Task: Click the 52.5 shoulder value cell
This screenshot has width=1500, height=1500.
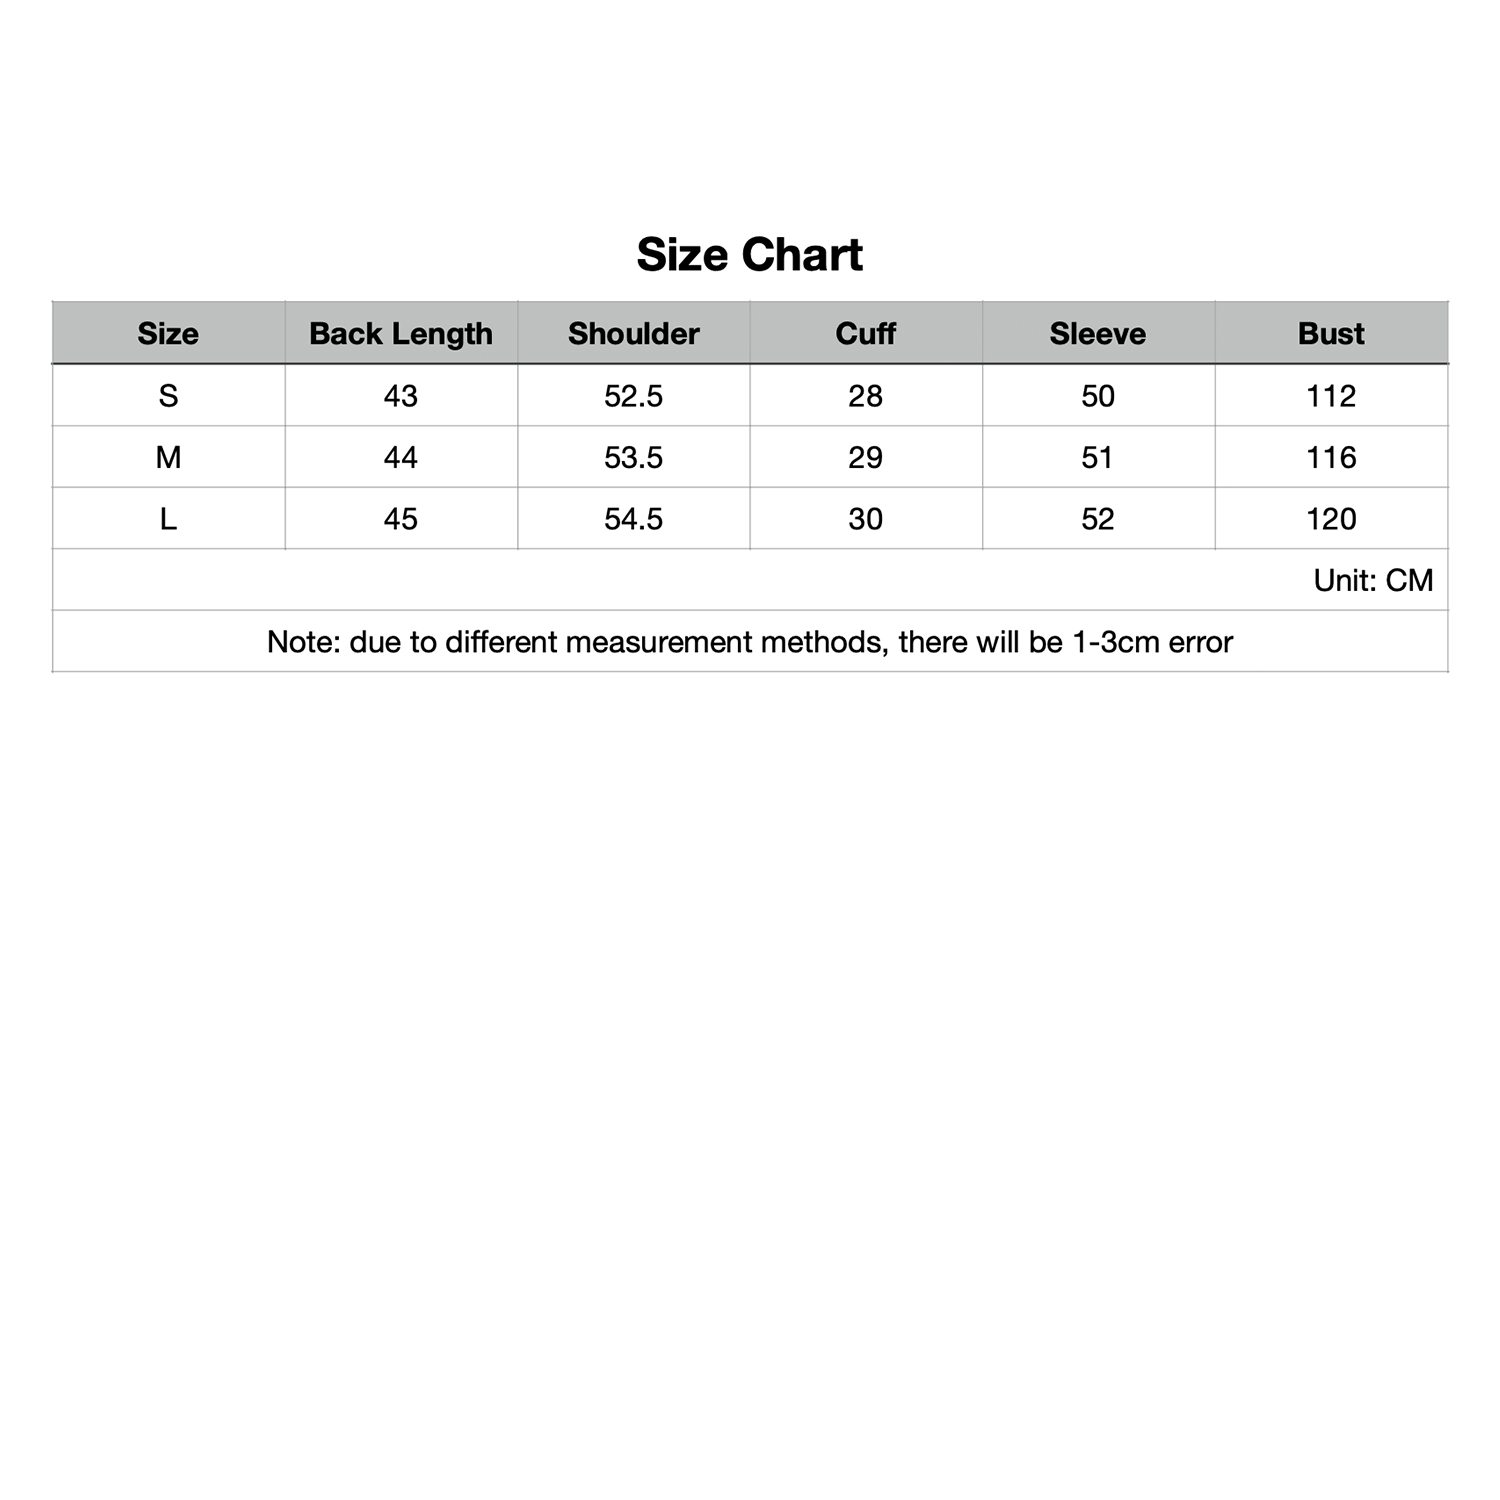Action: point(633,396)
